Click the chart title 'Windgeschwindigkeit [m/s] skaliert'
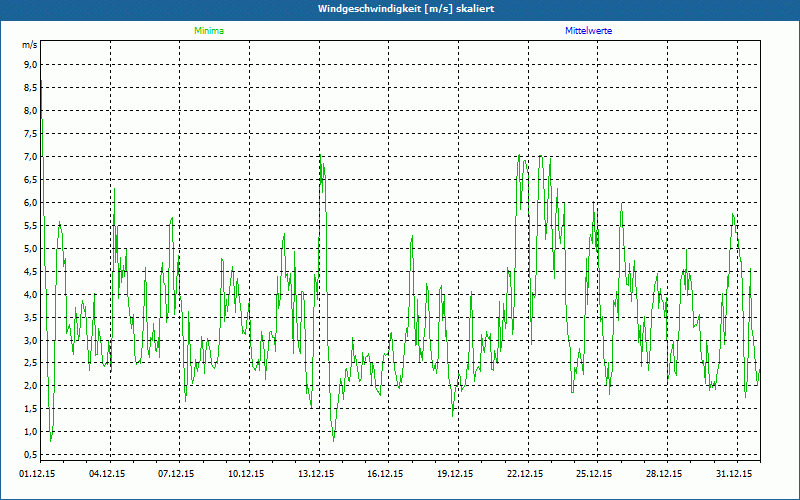 [406, 9]
